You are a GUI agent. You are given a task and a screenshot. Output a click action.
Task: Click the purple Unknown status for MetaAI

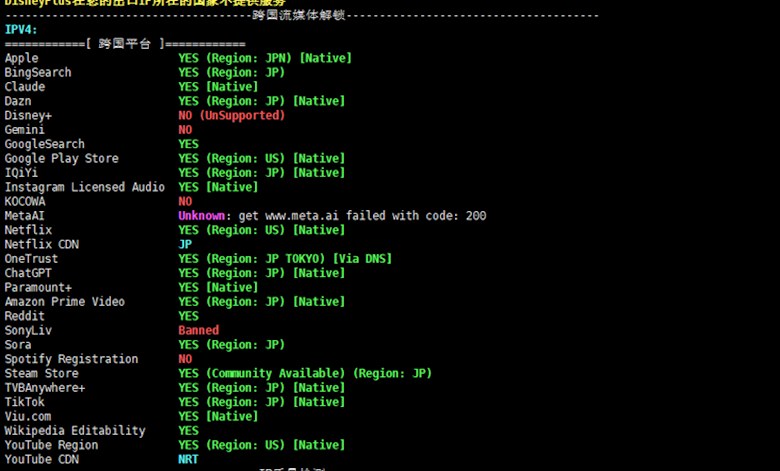click(202, 216)
